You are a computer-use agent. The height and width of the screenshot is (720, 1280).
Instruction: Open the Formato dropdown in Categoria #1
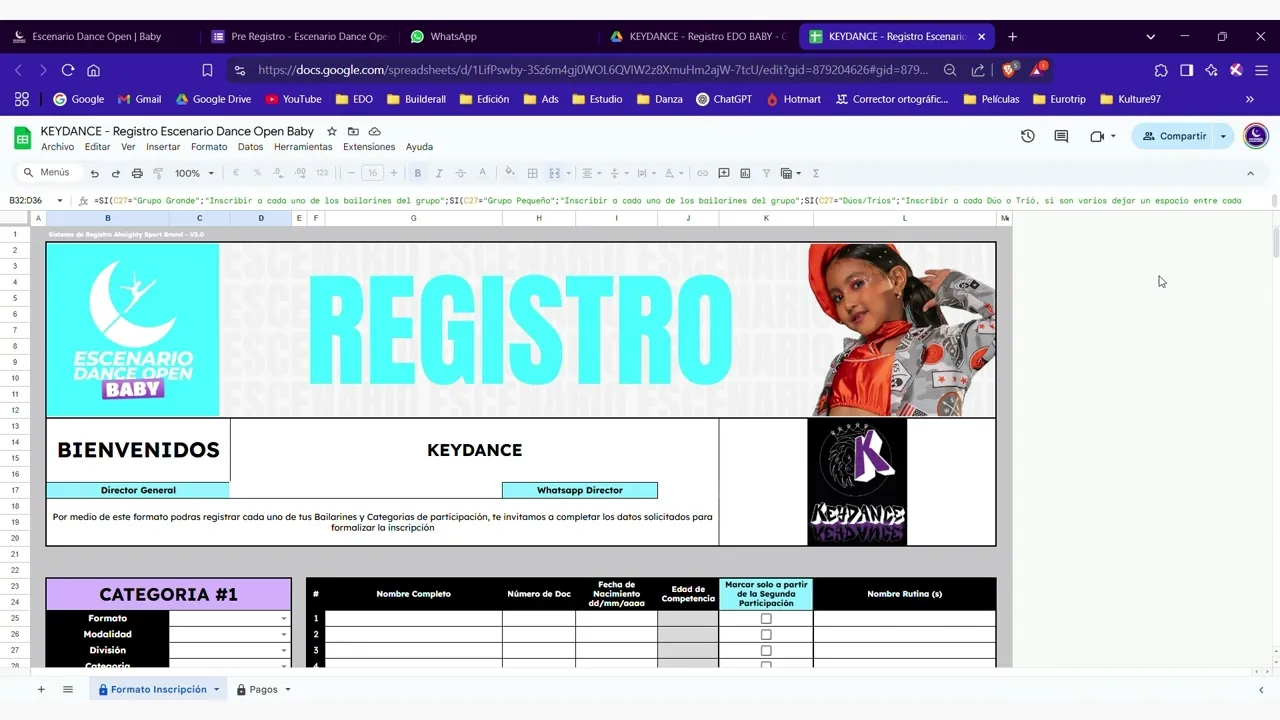(284, 619)
